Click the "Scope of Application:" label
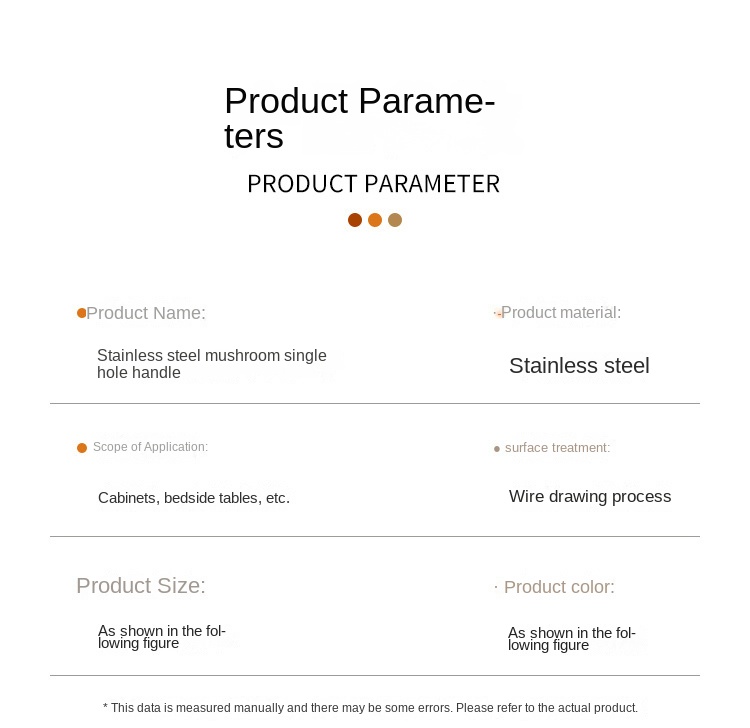750x728 pixels. pos(150,447)
